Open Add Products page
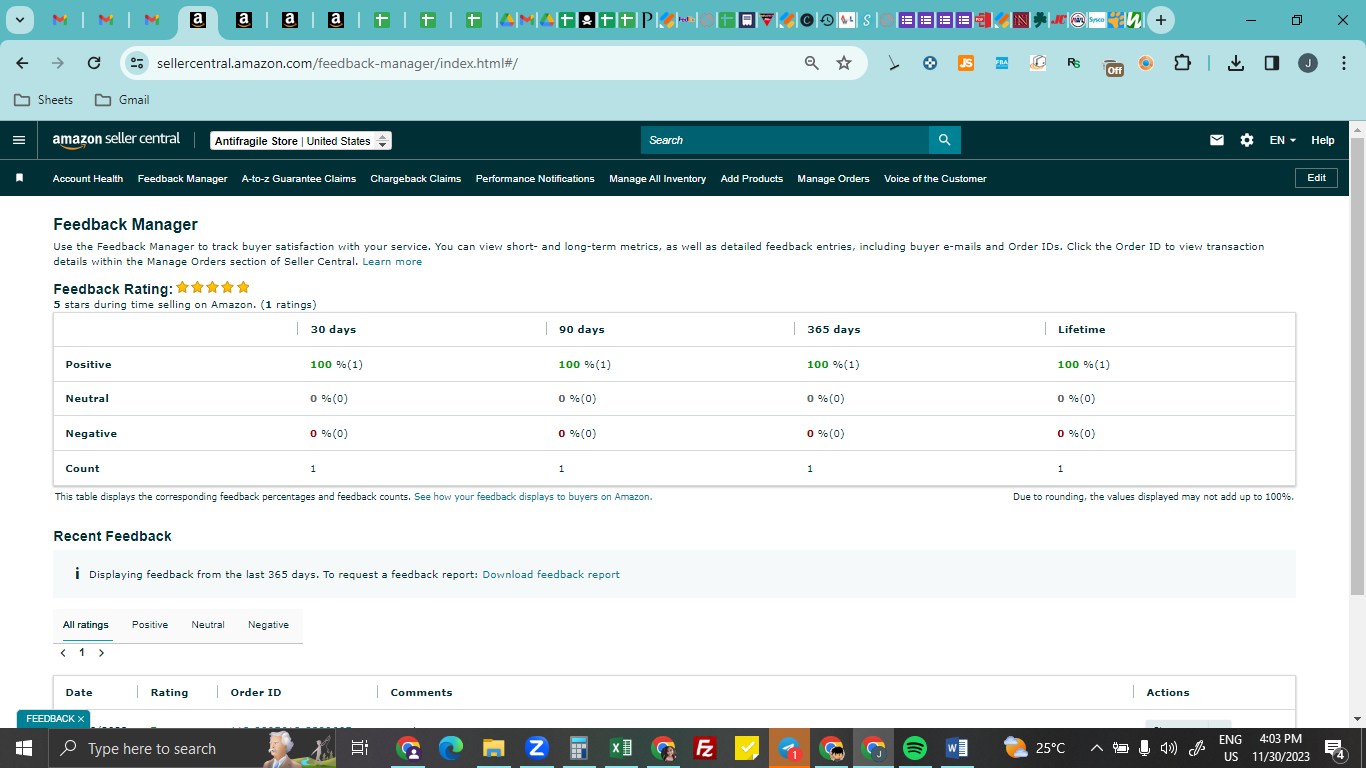 click(x=752, y=179)
